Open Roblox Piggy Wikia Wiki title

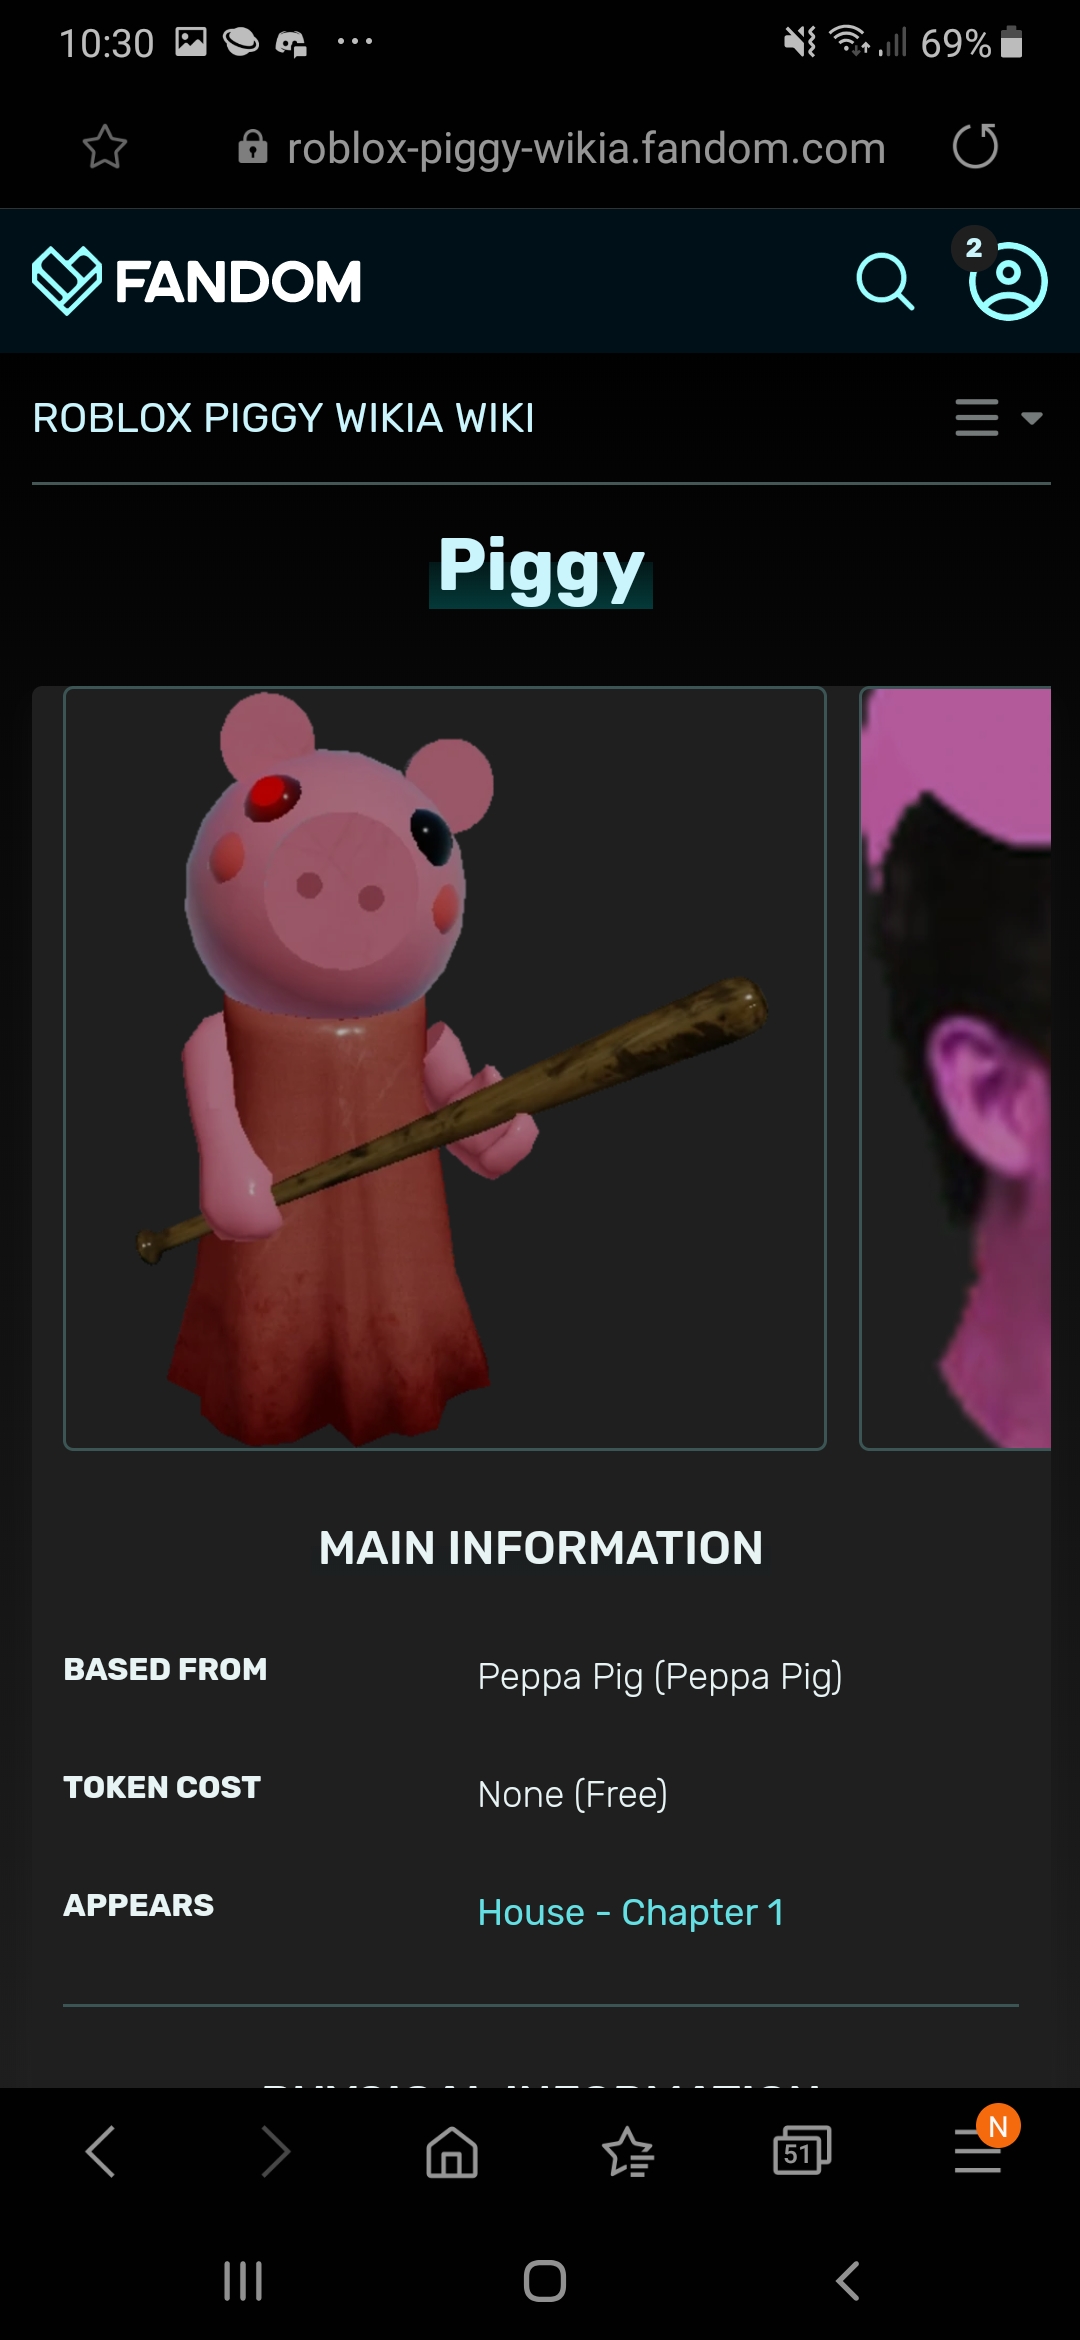284,418
